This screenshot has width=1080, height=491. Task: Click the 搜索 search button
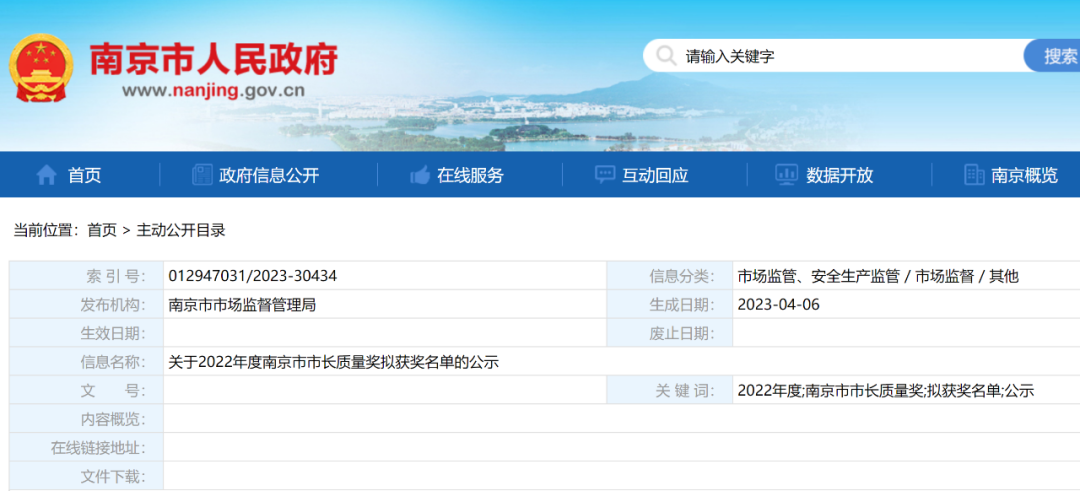coord(1053,56)
